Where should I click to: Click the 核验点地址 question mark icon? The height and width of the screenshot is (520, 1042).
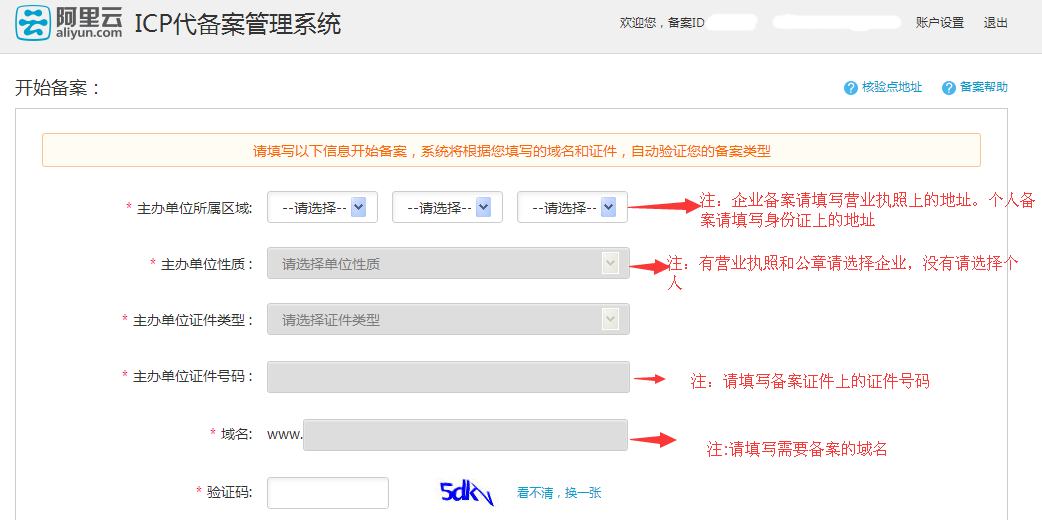click(x=851, y=88)
